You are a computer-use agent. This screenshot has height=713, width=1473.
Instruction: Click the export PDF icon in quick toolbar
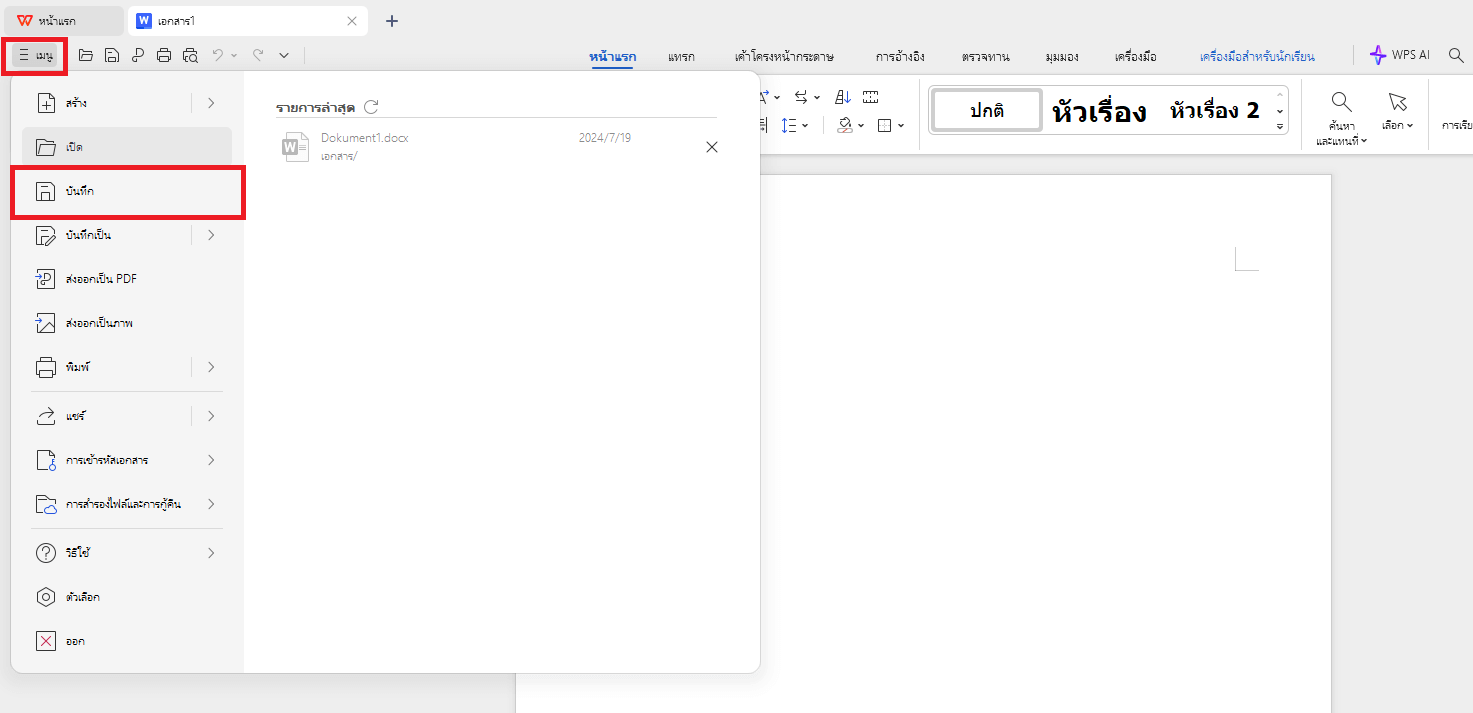point(138,55)
